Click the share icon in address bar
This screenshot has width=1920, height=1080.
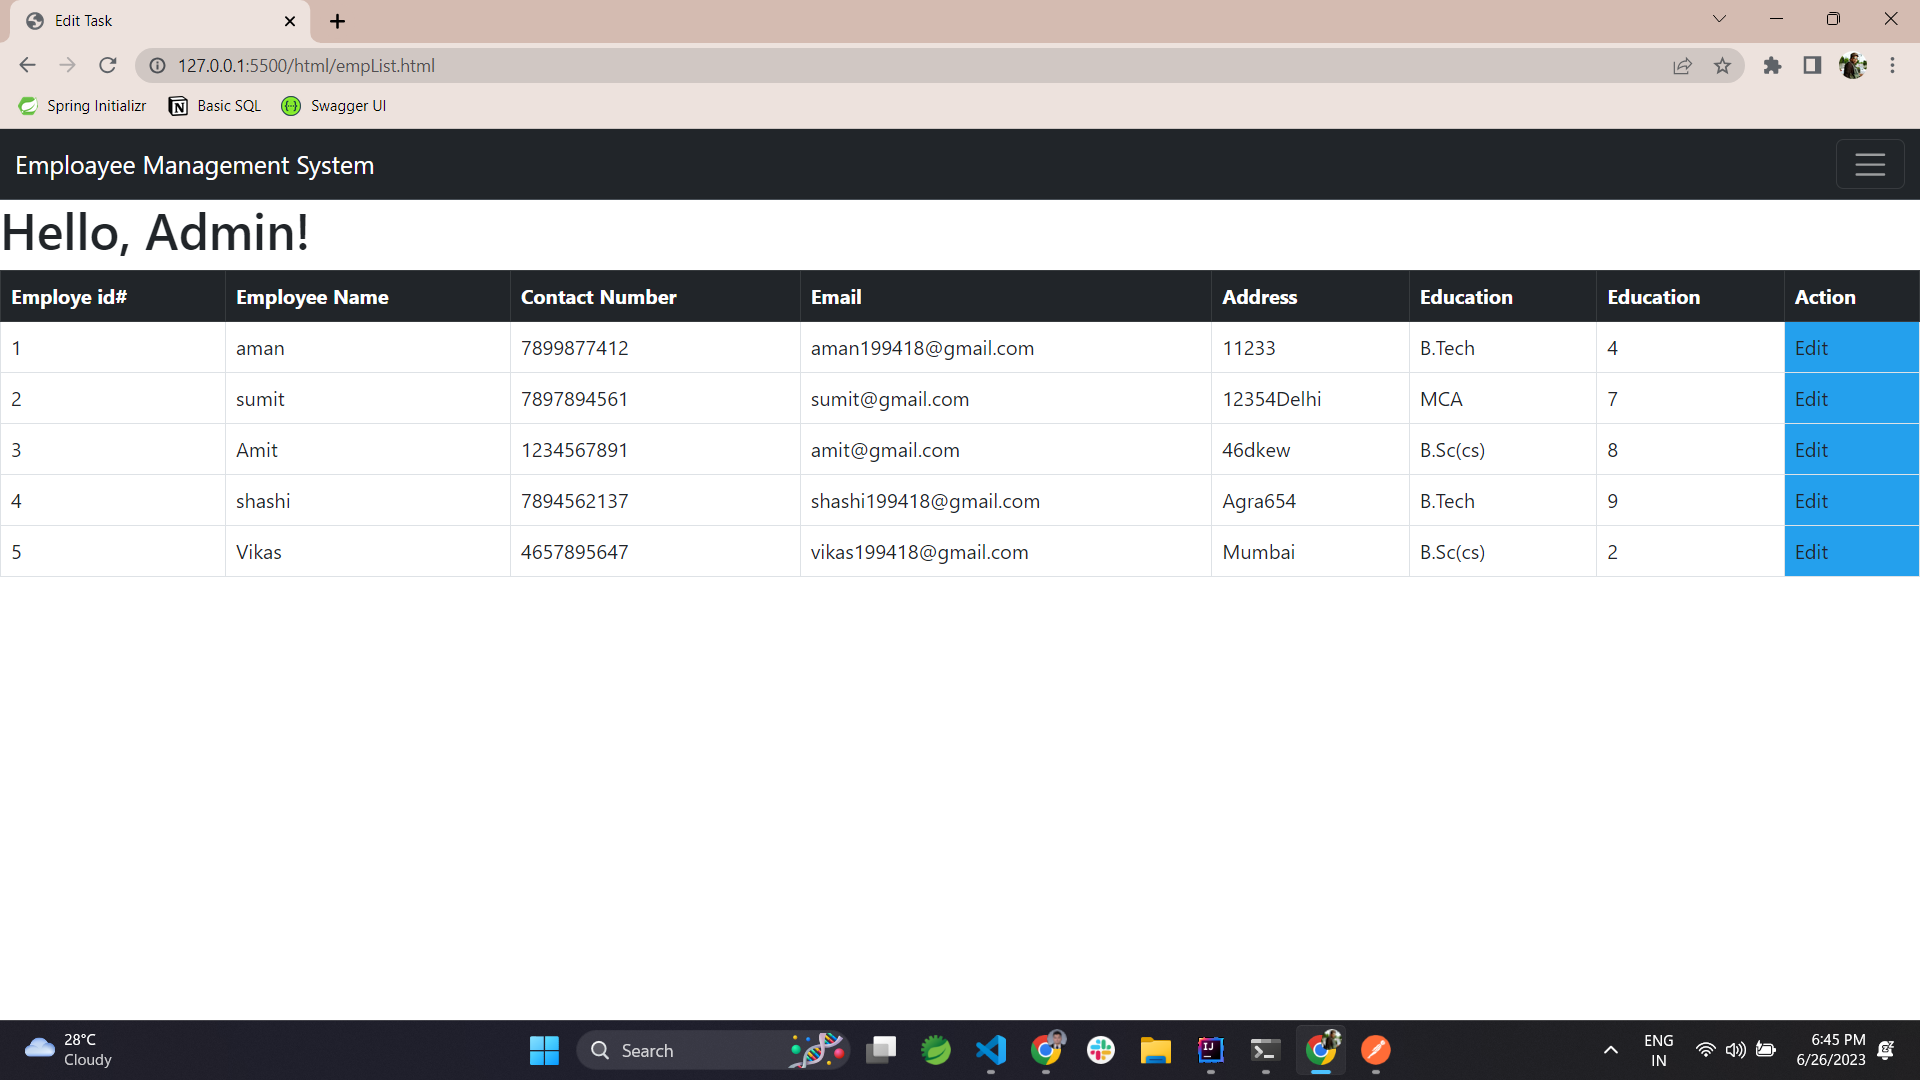tap(1683, 65)
